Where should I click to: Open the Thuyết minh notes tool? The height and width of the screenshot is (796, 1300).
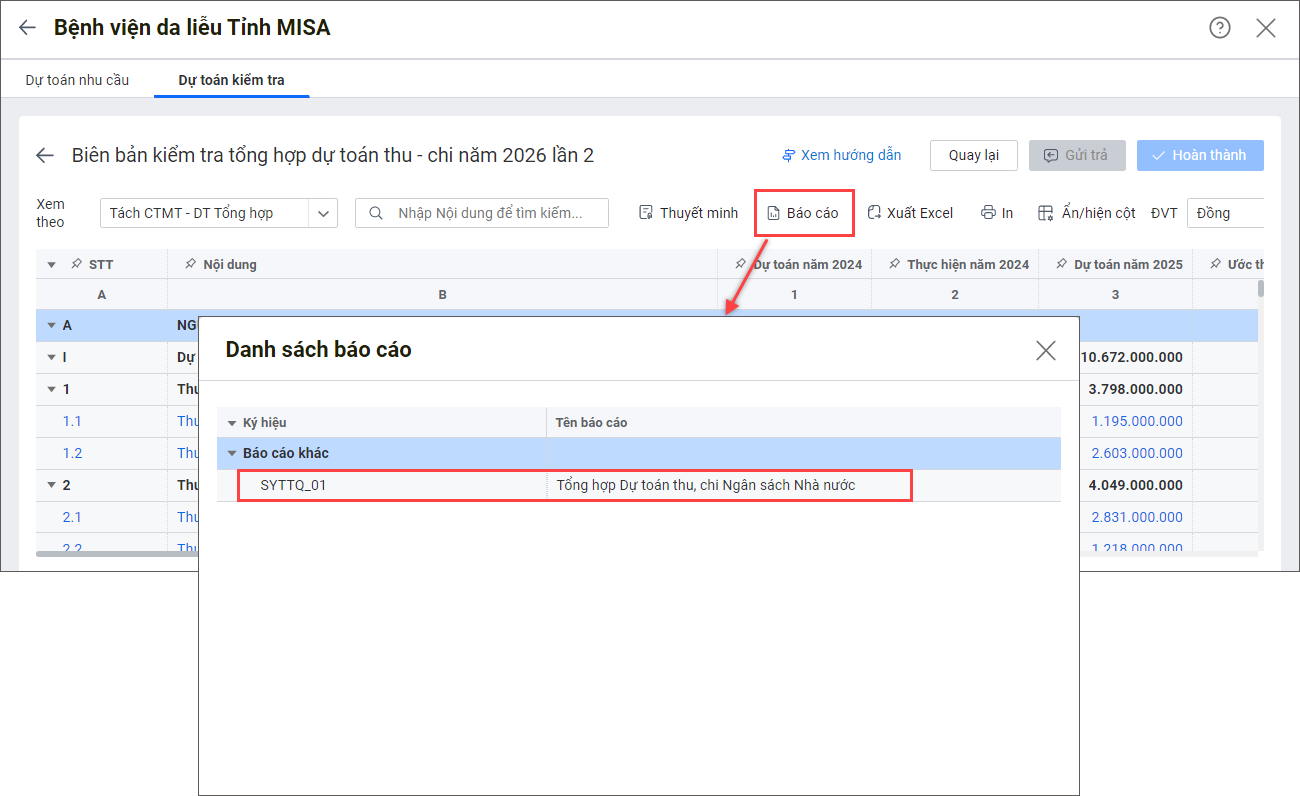click(688, 213)
